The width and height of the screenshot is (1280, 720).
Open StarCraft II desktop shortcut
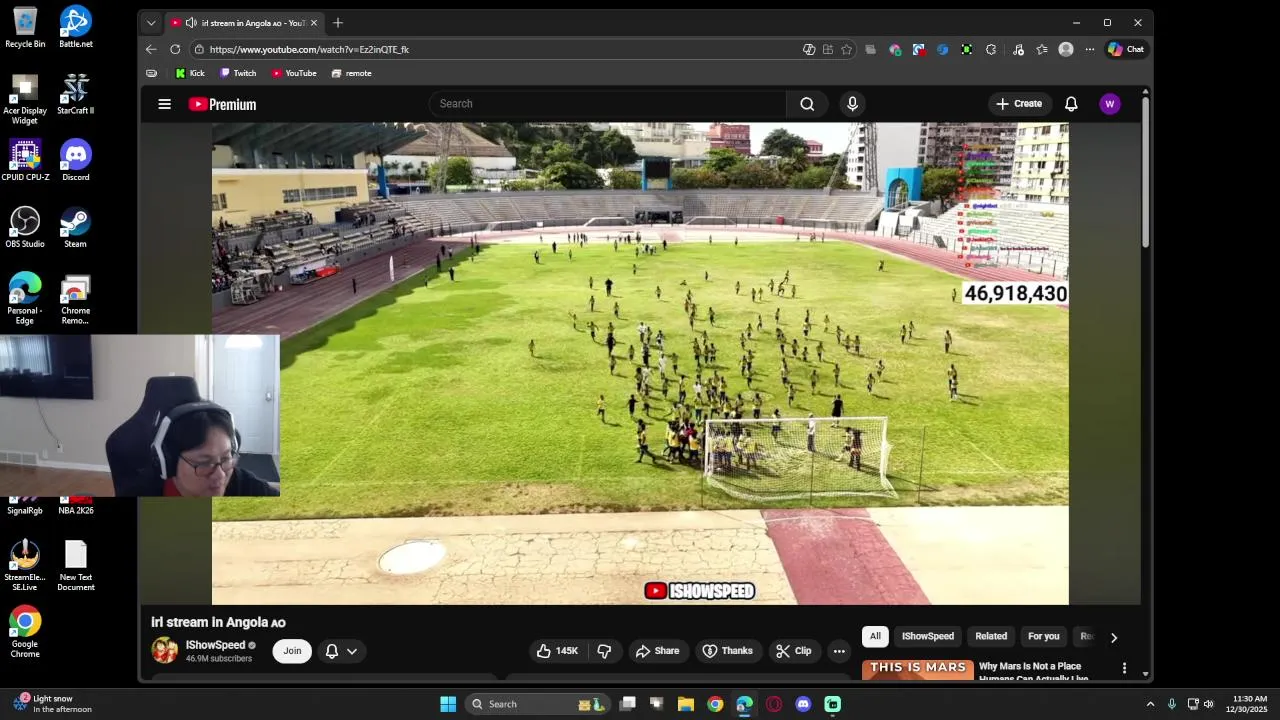[x=76, y=94]
